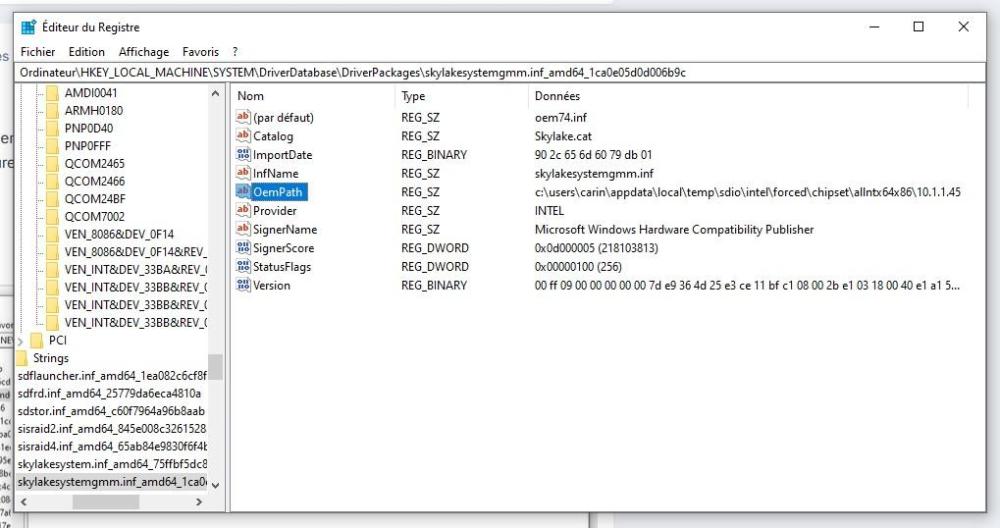Click the Skylake.cat data value
The width and height of the screenshot is (1000, 528).
(x=563, y=136)
